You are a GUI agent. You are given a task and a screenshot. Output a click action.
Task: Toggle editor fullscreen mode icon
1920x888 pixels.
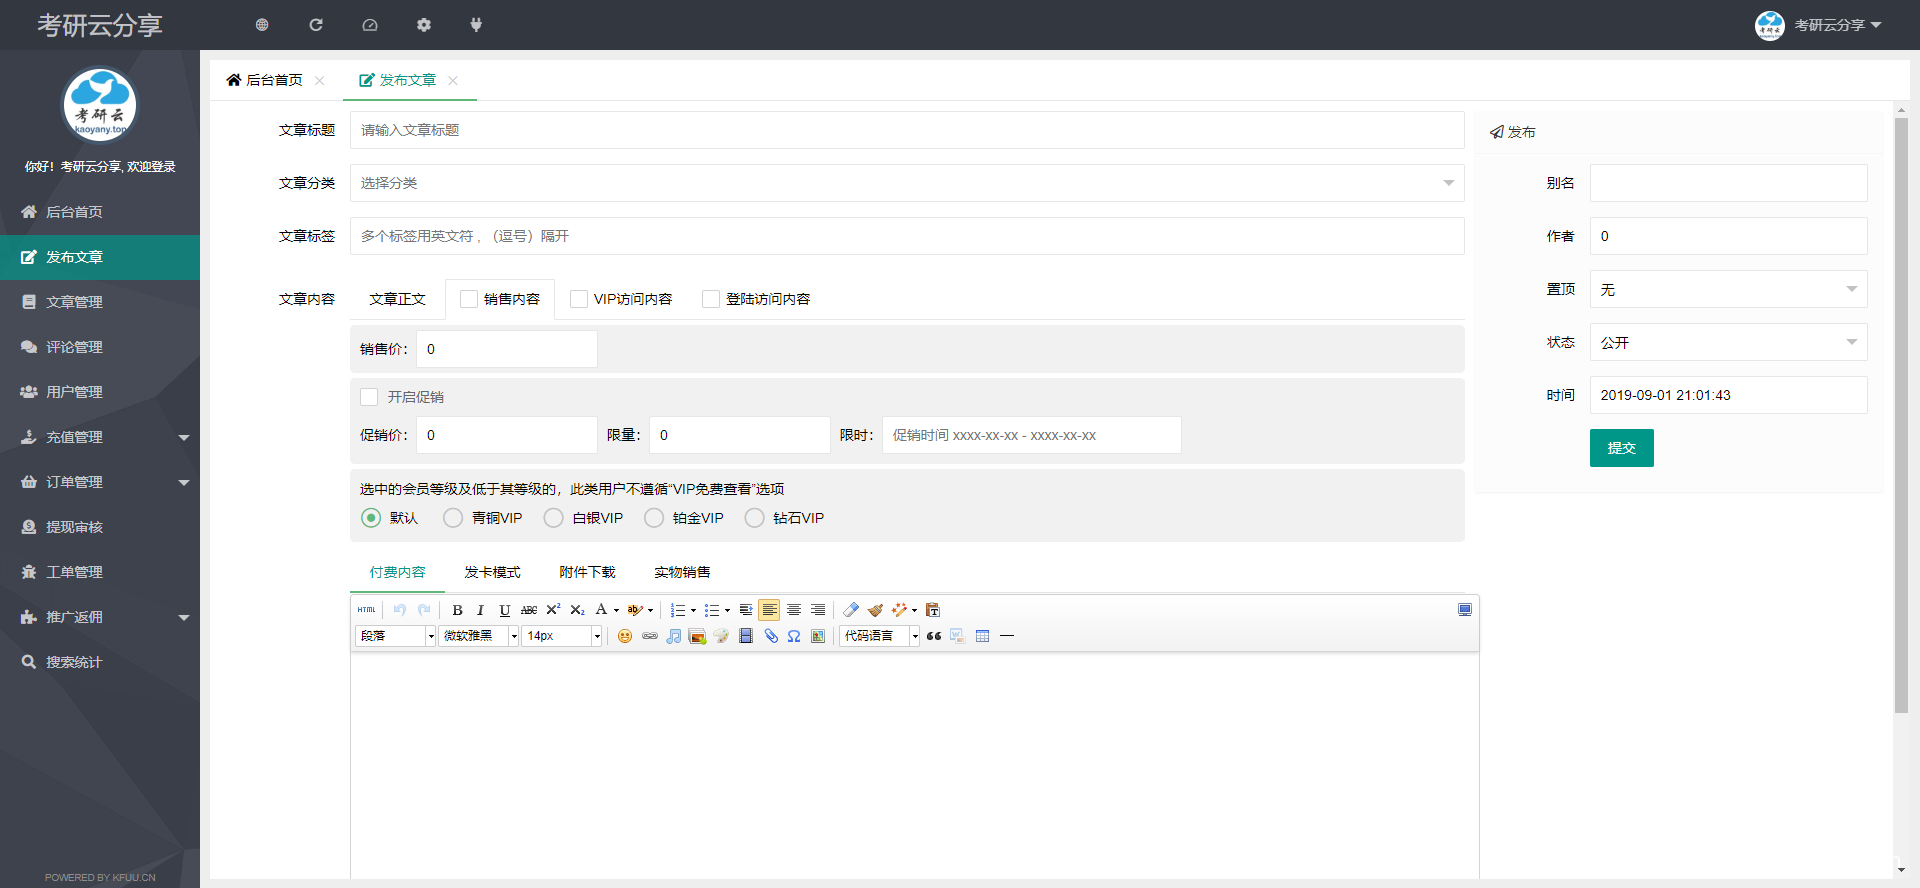(x=1464, y=610)
